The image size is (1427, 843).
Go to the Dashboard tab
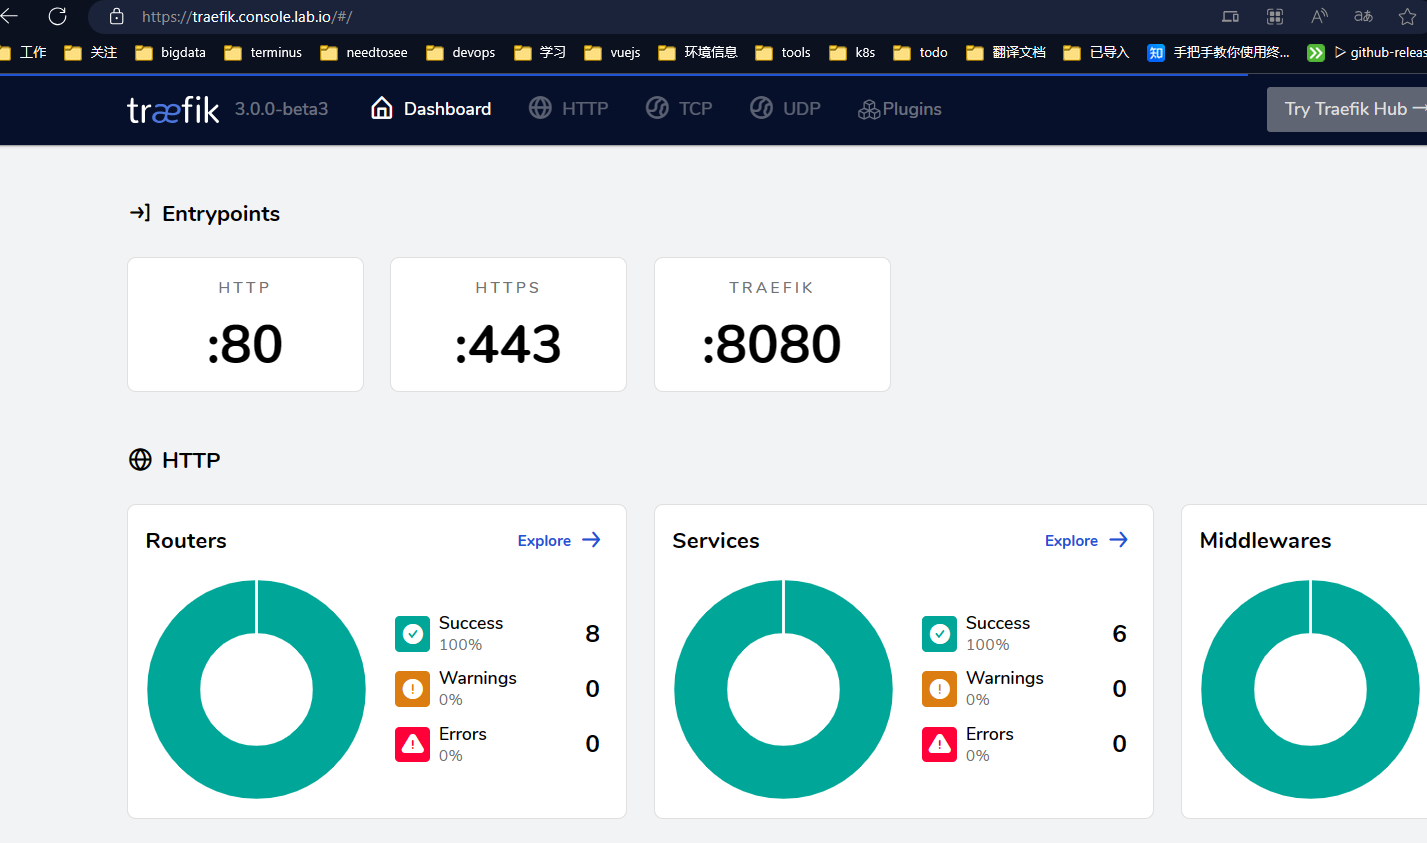pyautogui.click(x=431, y=109)
